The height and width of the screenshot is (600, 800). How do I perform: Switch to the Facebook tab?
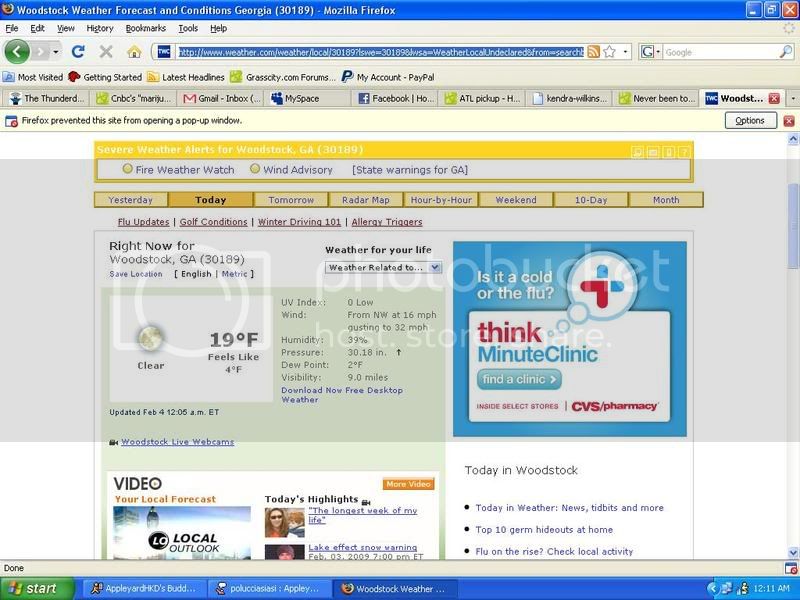[396, 98]
